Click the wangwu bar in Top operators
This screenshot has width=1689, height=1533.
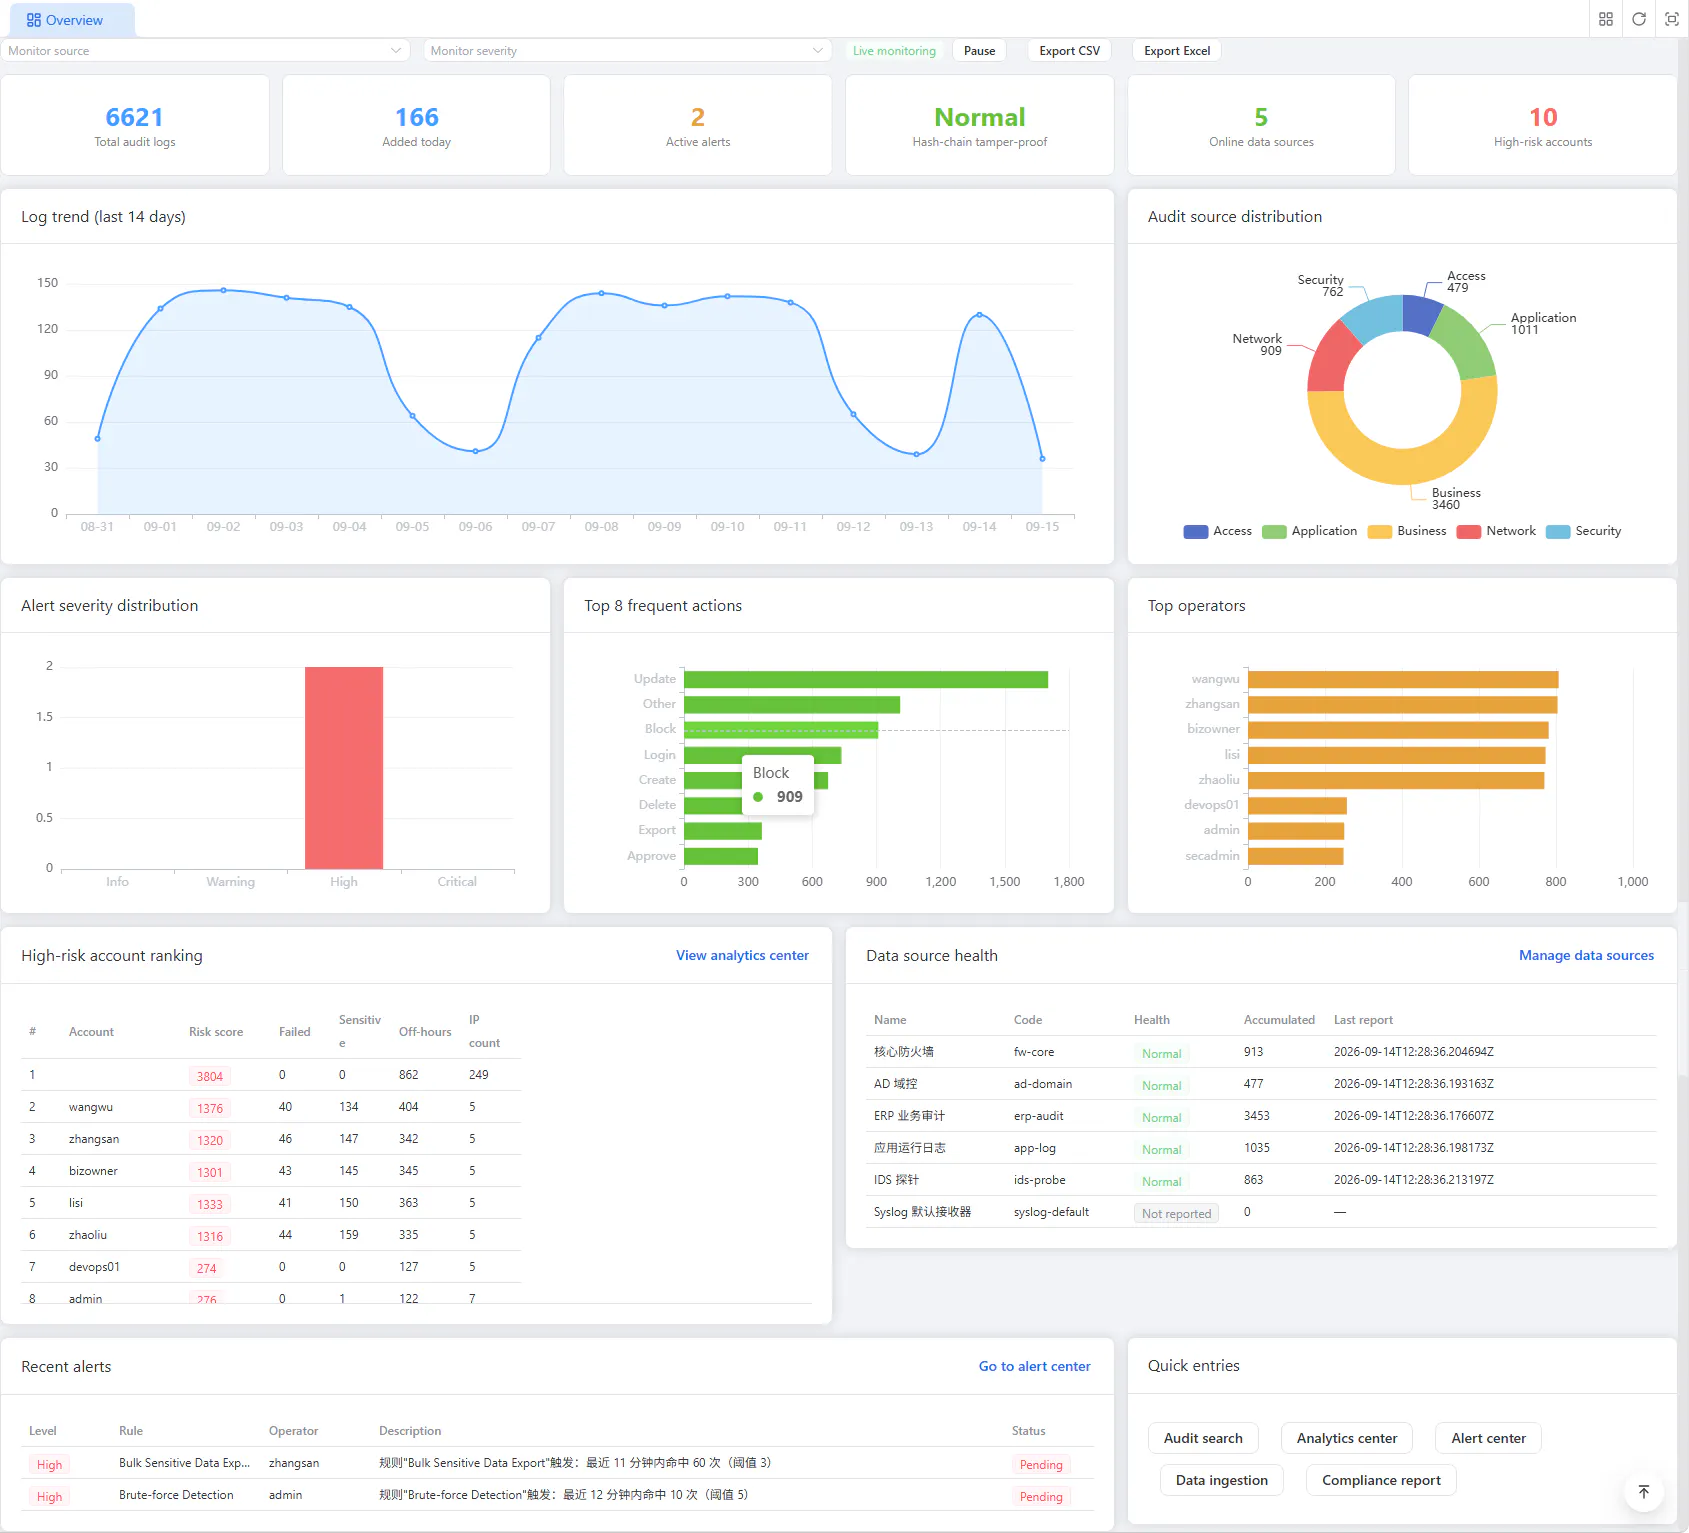point(1403,680)
